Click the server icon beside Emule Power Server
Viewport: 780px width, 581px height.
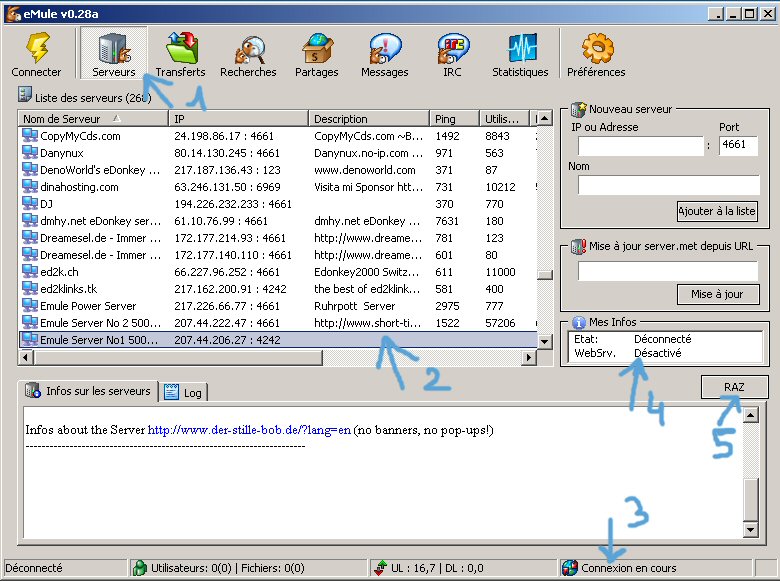tap(30, 305)
